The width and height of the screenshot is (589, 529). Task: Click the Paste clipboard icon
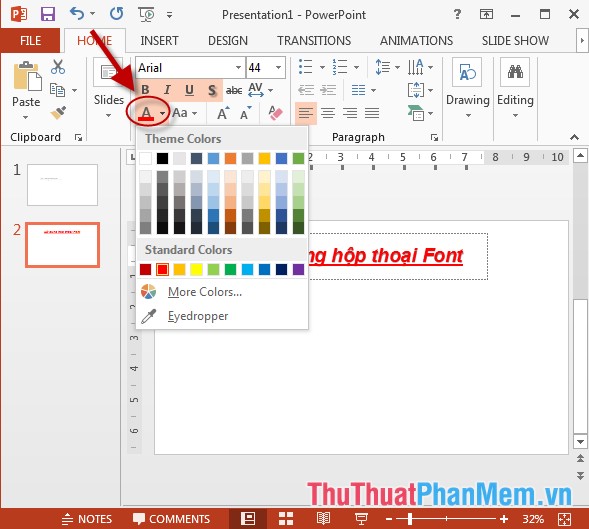(x=27, y=76)
